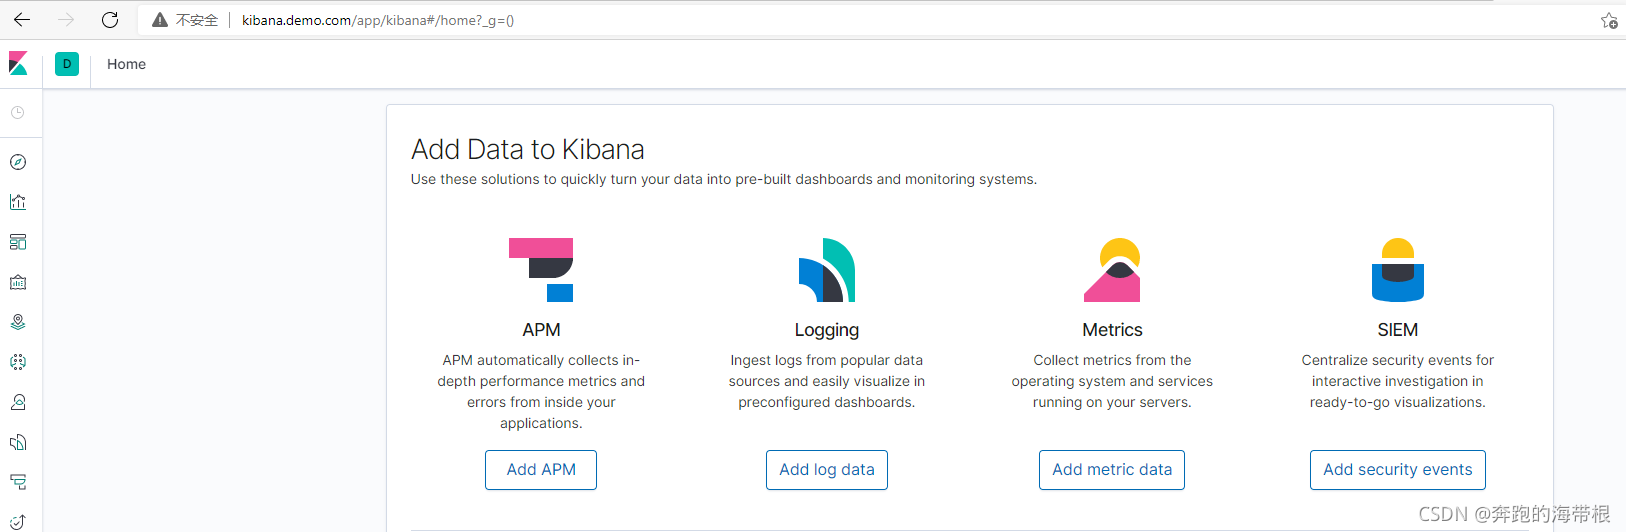Open the Machine Learning sidebar icon
This screenshot has width=1626, height=532.
coord(18,362)
